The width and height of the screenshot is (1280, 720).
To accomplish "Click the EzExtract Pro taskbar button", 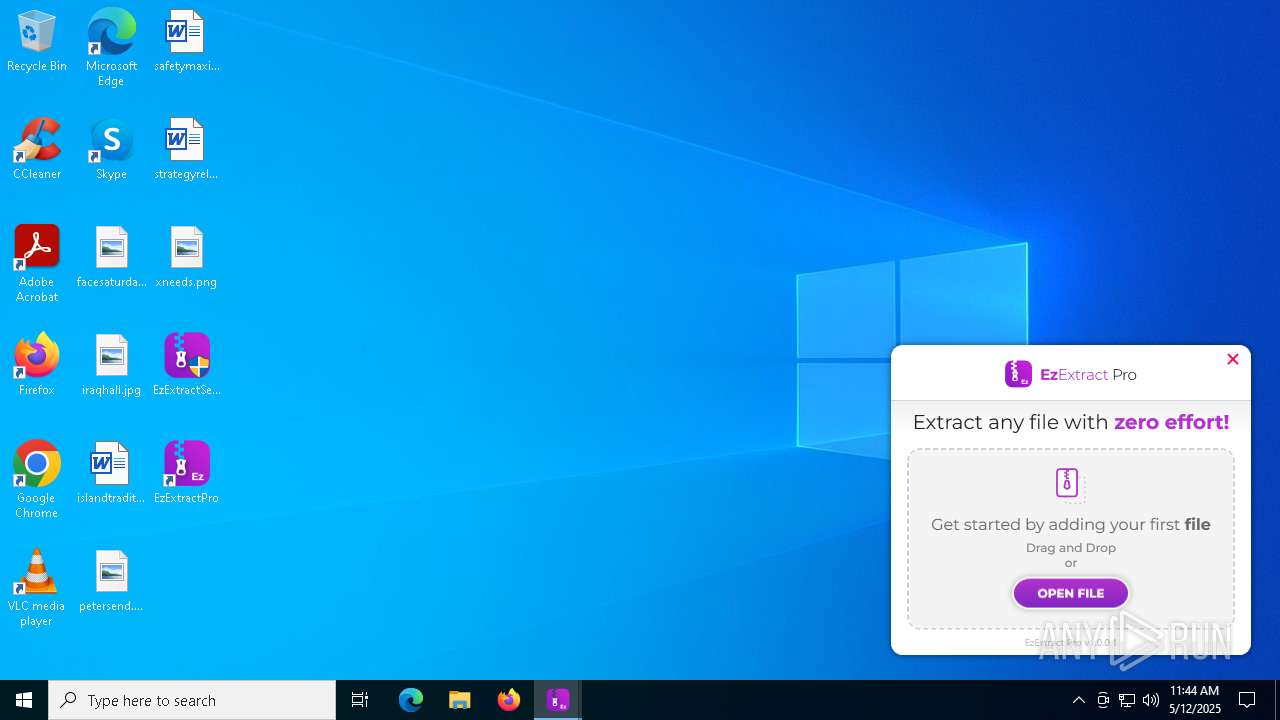I will [558, 700].
